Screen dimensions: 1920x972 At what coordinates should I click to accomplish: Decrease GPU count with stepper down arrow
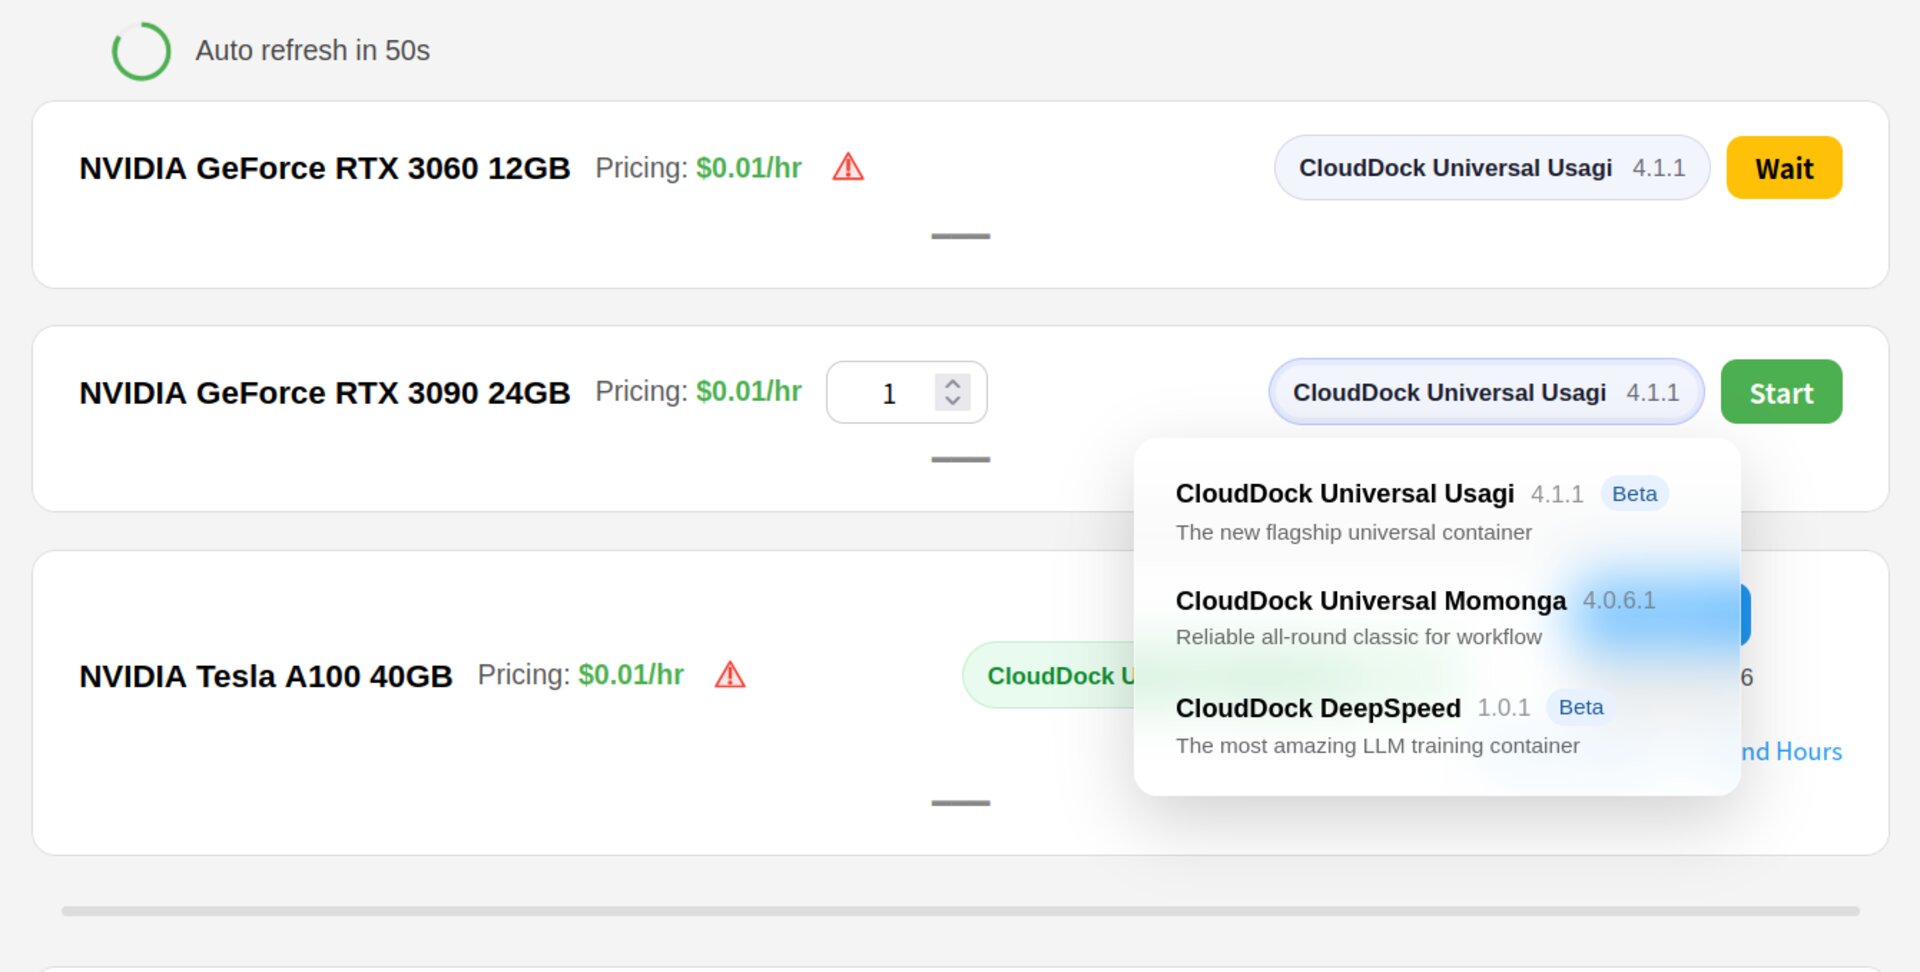coord(953,401)
